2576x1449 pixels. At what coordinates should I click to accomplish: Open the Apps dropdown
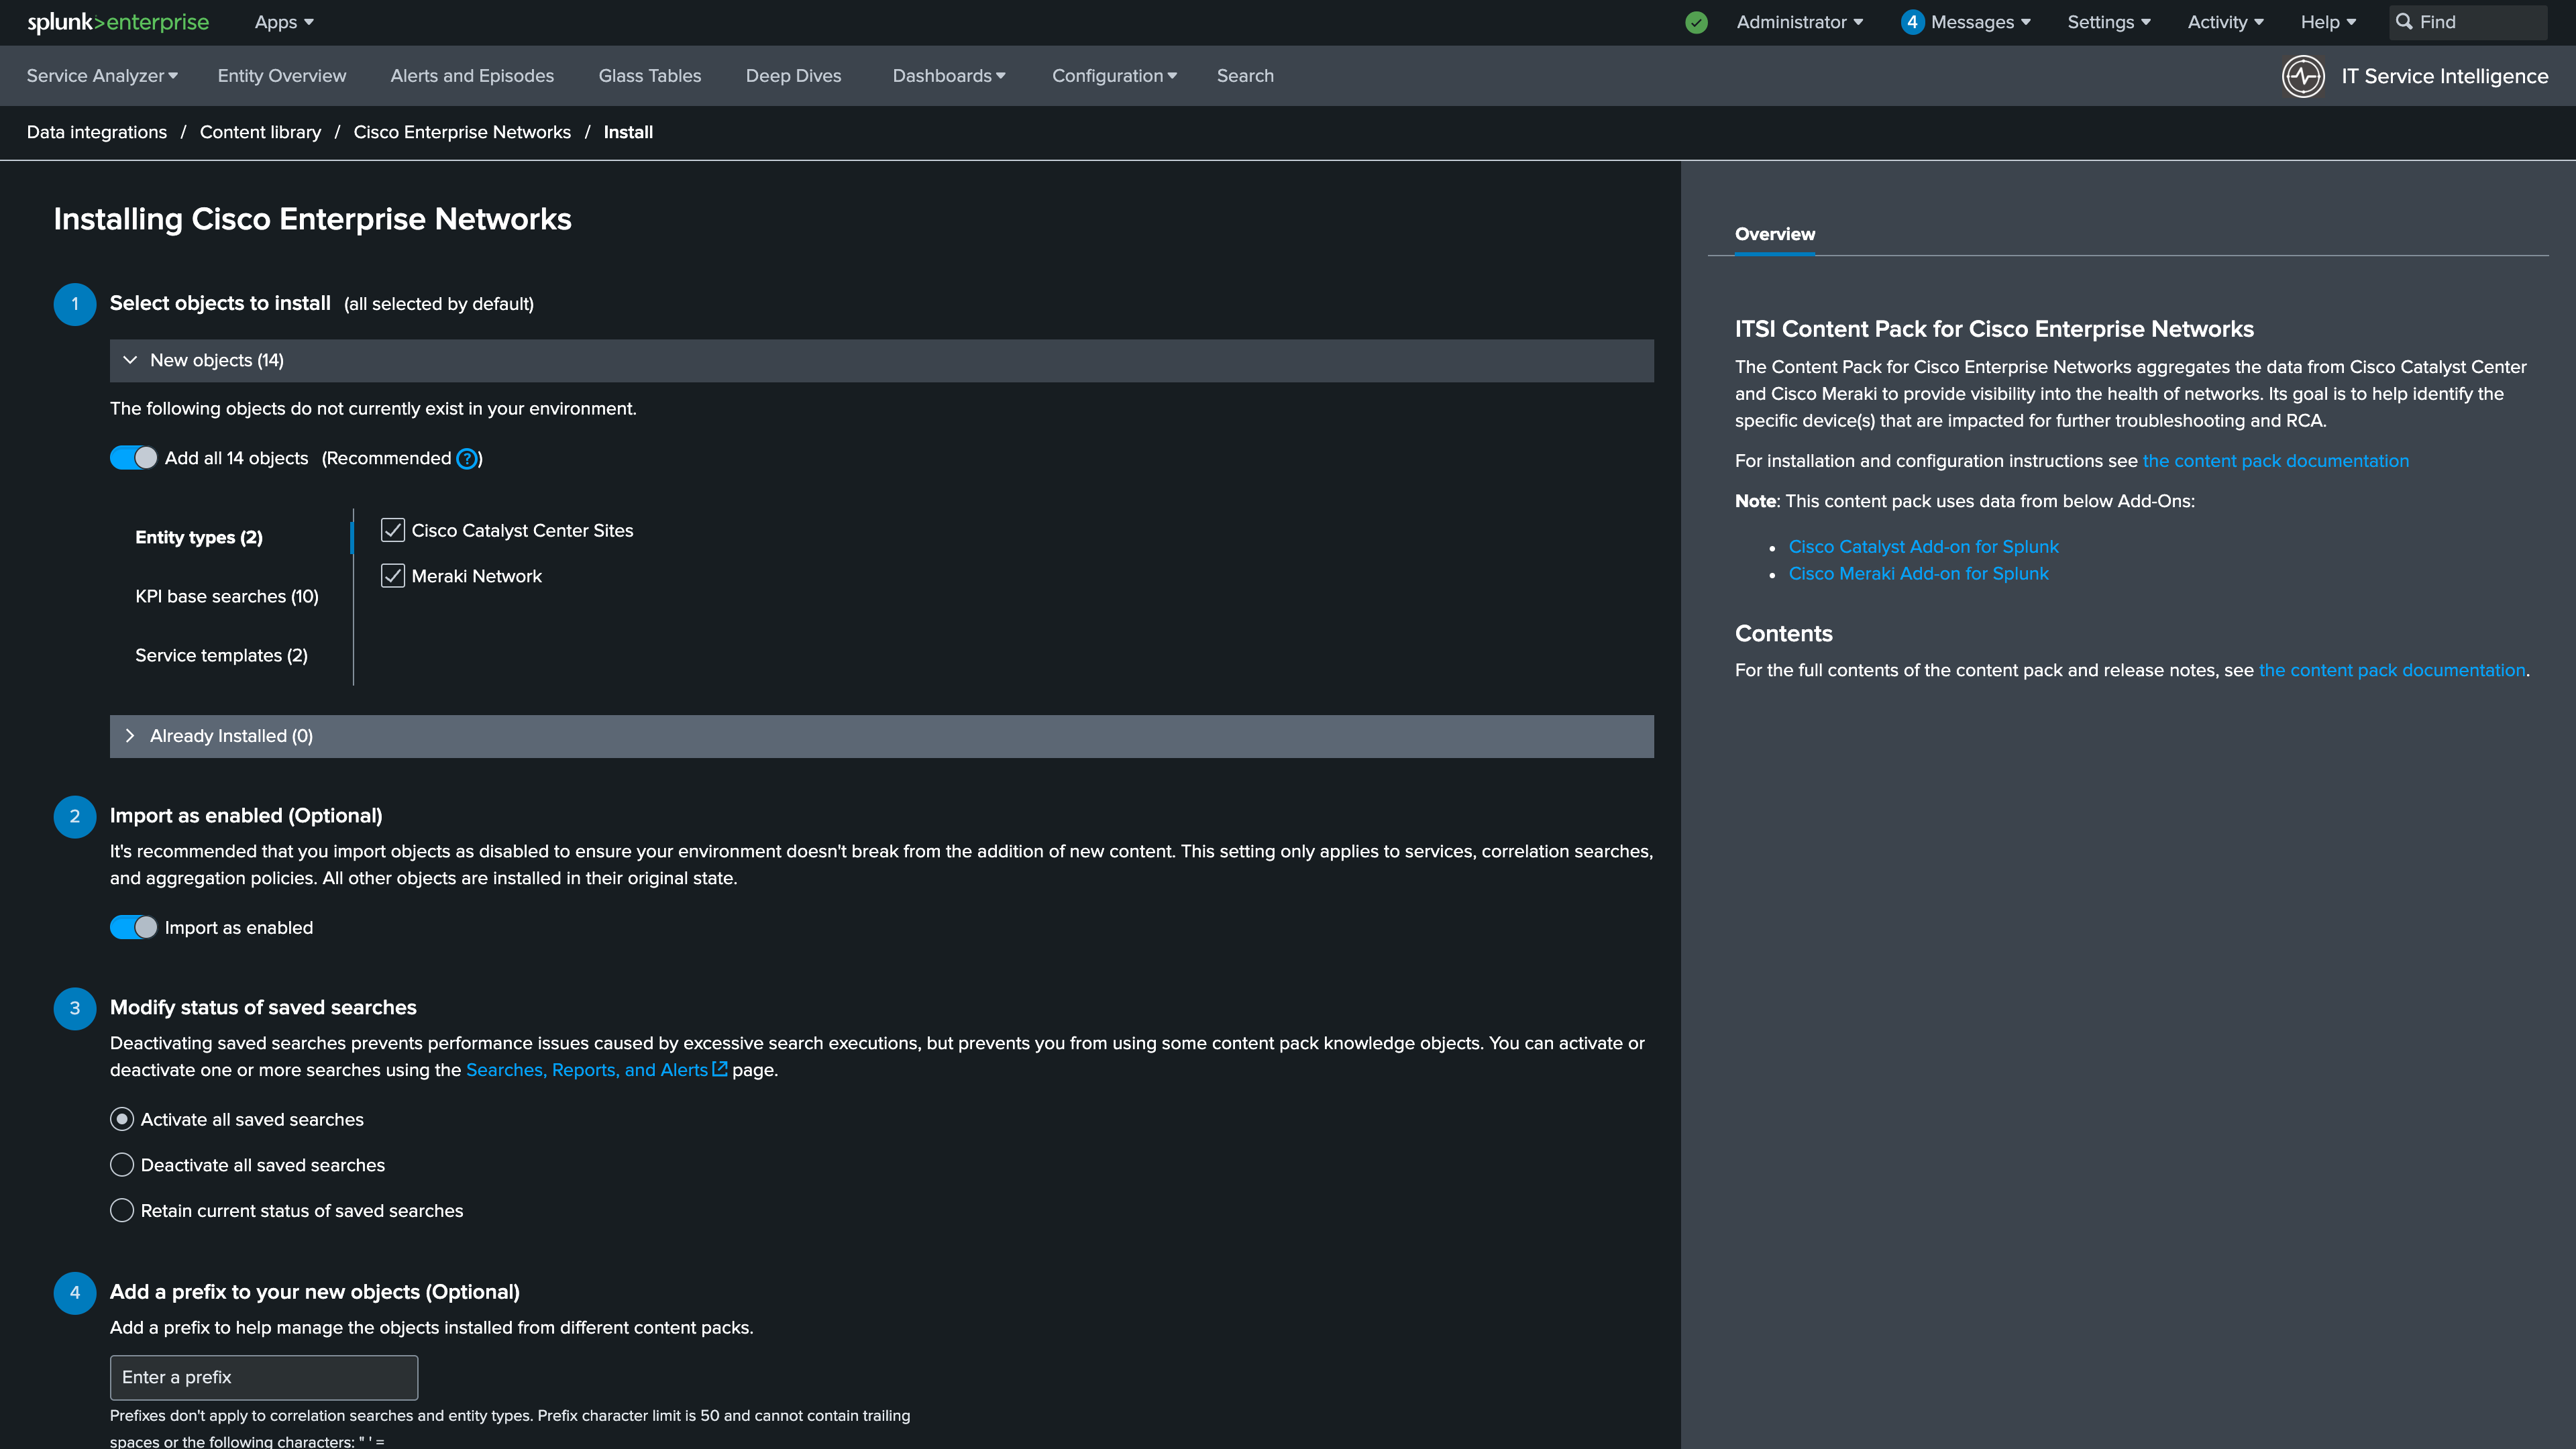284,22
